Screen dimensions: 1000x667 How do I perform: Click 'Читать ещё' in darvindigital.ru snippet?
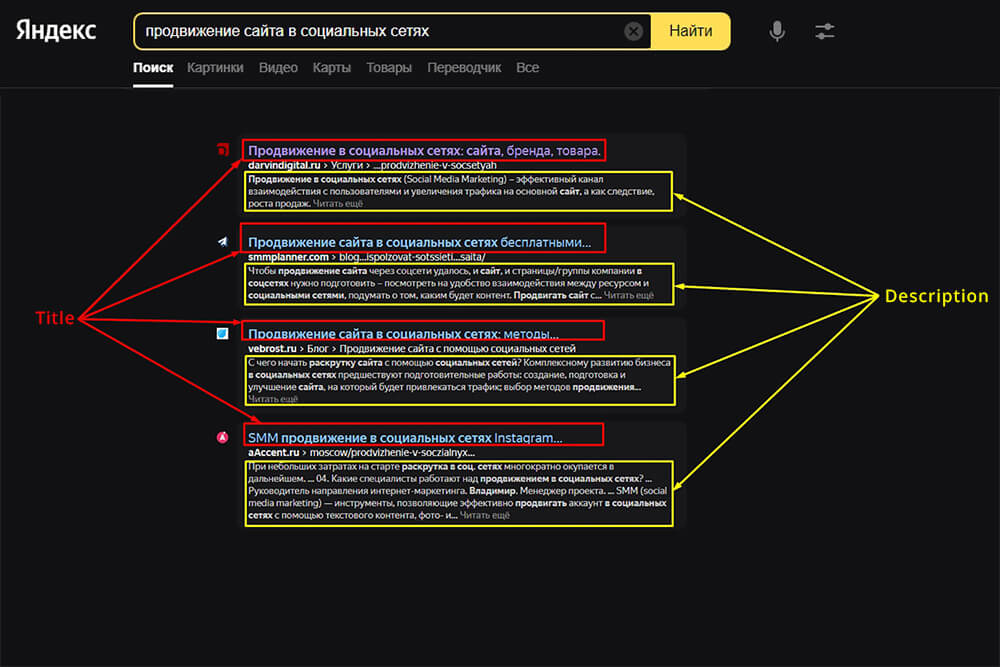click(x=338, y=203)
